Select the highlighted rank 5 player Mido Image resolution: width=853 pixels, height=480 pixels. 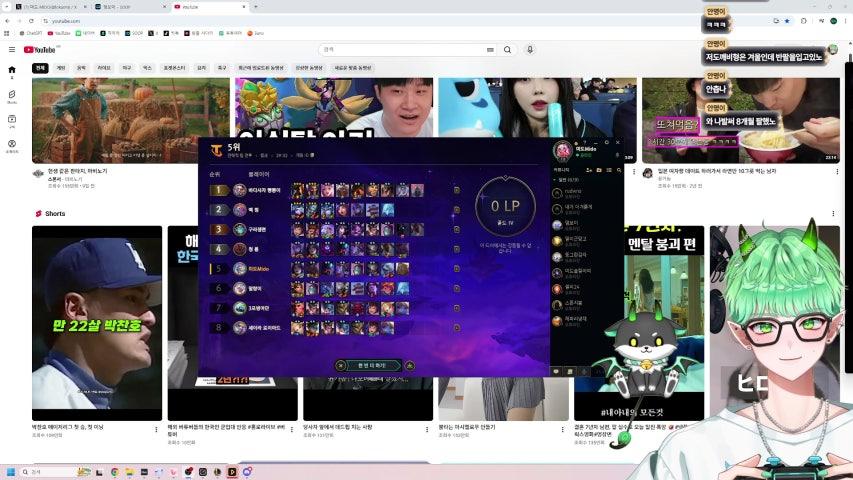point(258,269)
